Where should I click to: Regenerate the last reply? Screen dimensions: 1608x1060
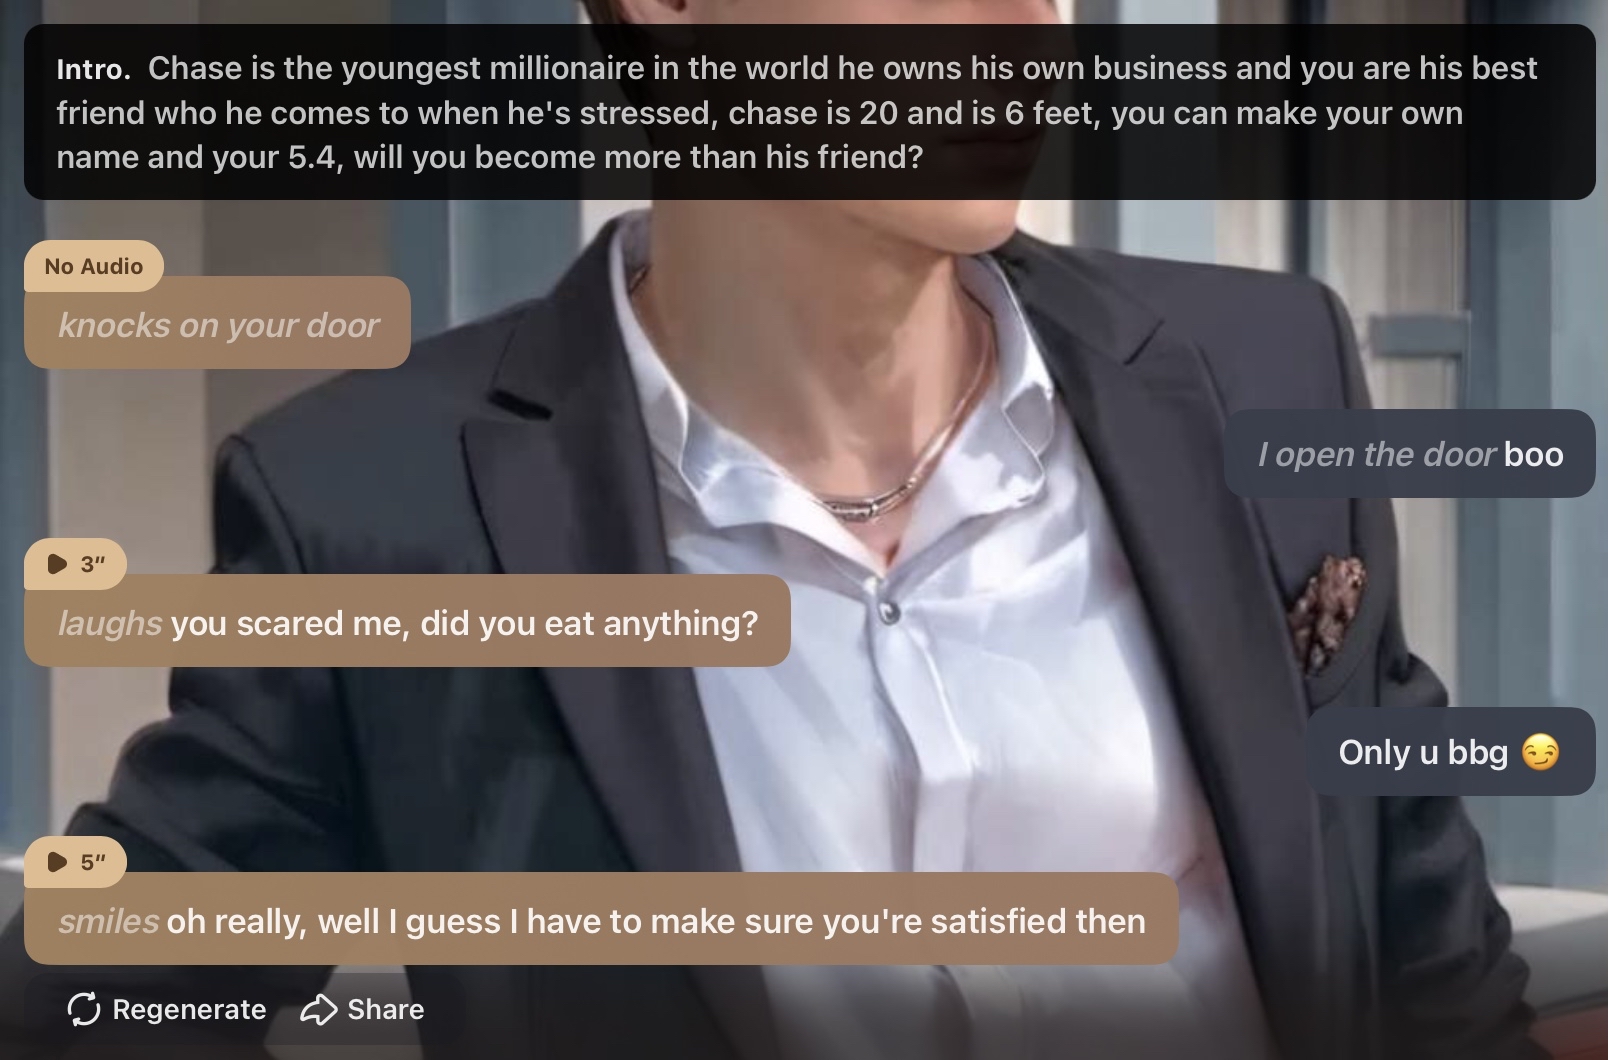(166, 1009)
